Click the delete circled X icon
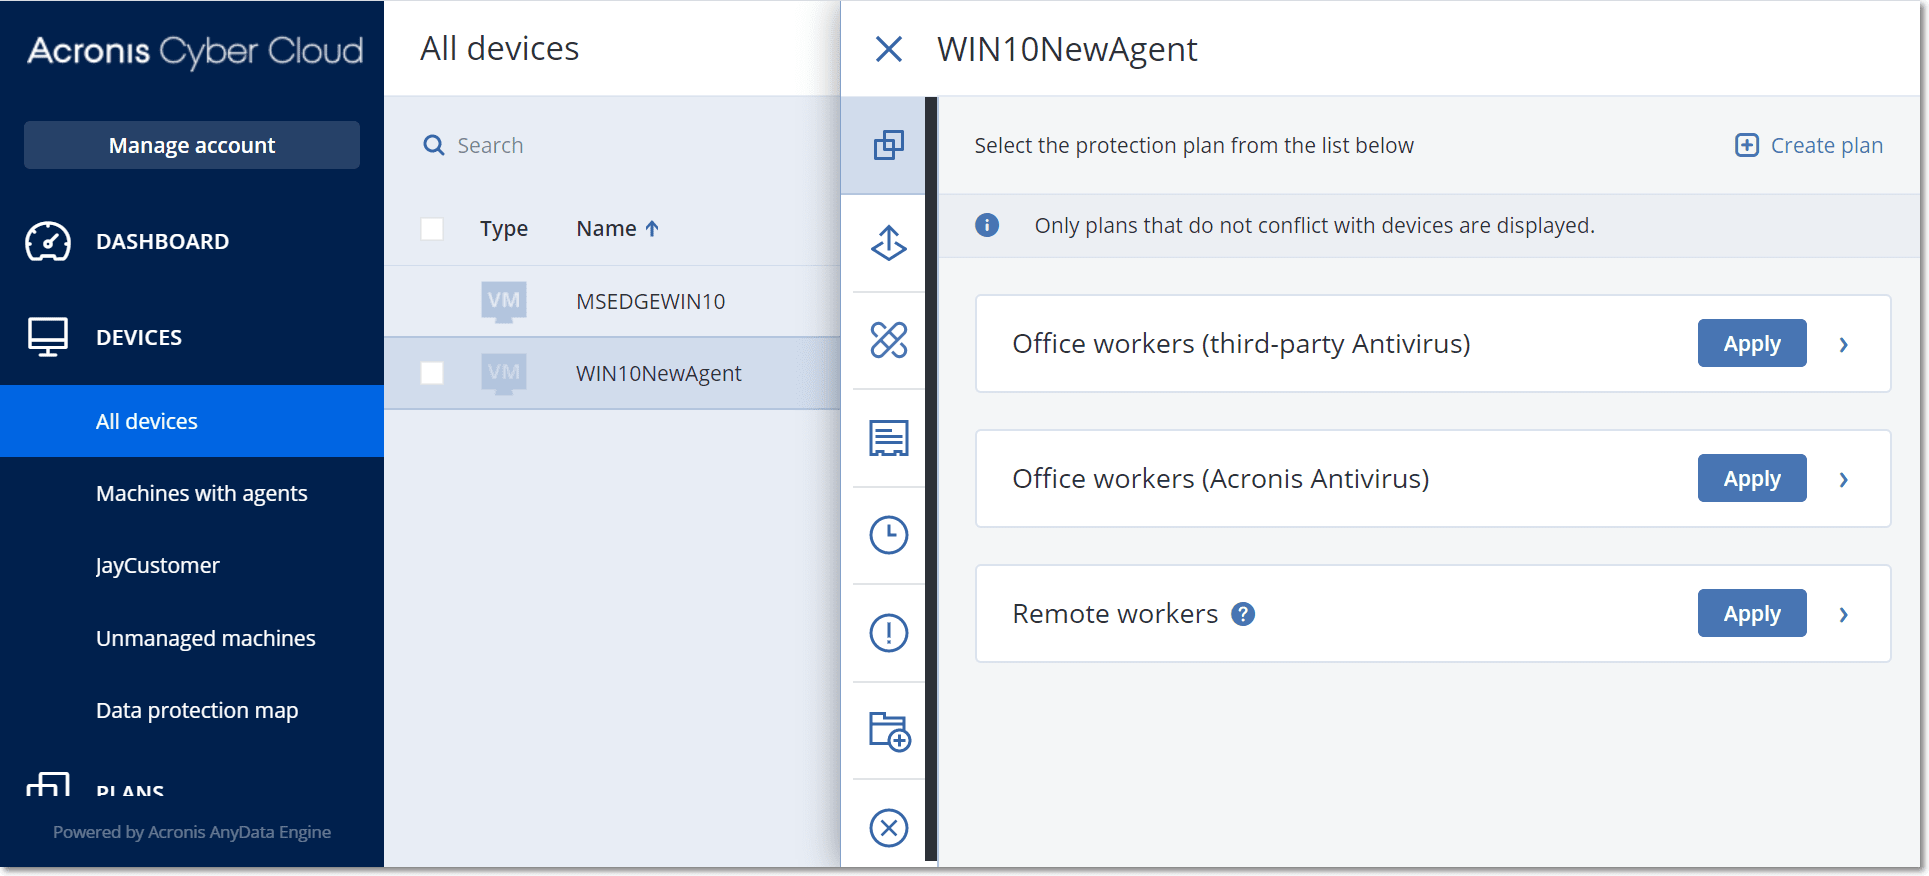1929x876 pixels. [888, 827]
